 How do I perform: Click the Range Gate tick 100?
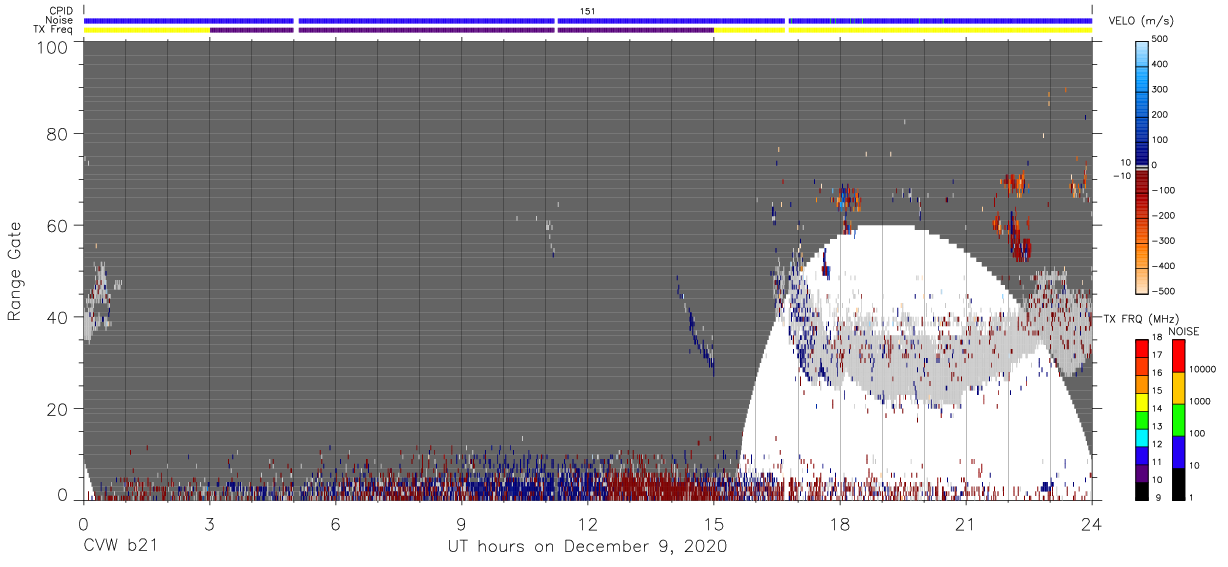[50, 47]
